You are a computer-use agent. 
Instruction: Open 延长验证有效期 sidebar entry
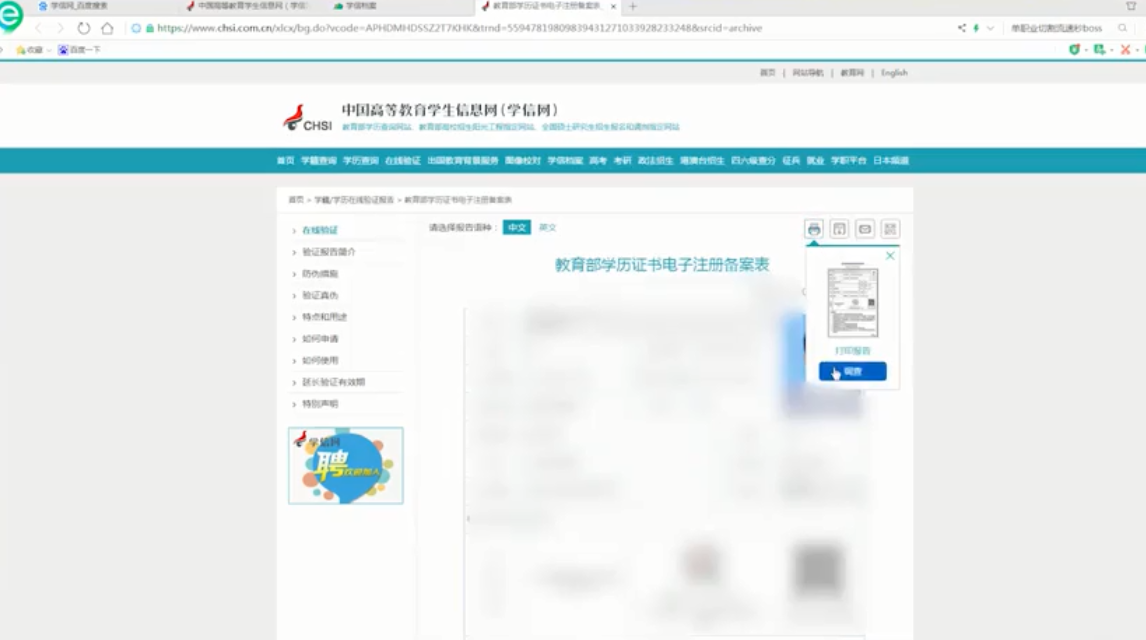(x=333, y=382)
